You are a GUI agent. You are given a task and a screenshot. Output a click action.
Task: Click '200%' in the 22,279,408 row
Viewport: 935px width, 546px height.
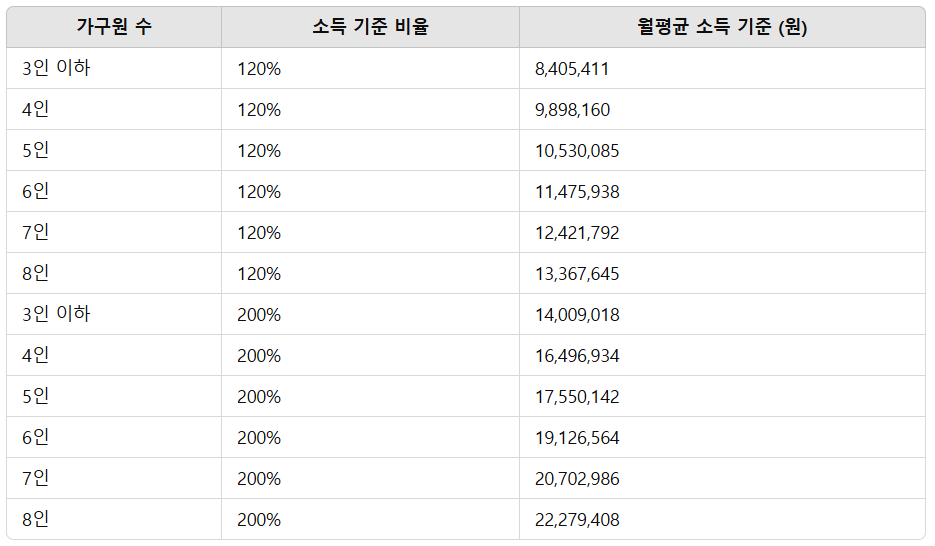coord(259,520)
